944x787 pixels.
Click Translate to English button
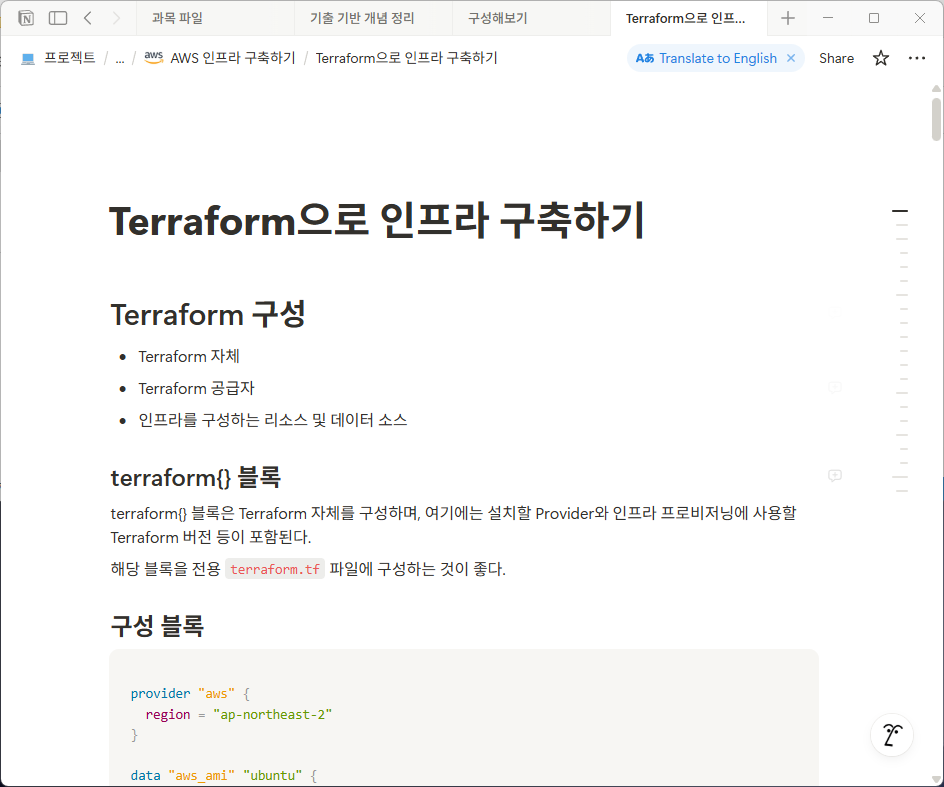click(718, 58)
